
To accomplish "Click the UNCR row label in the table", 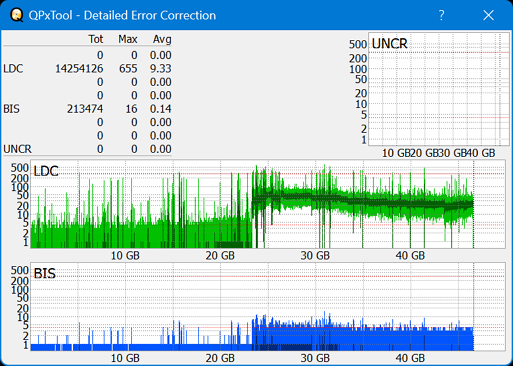I will tap(17, 149).
